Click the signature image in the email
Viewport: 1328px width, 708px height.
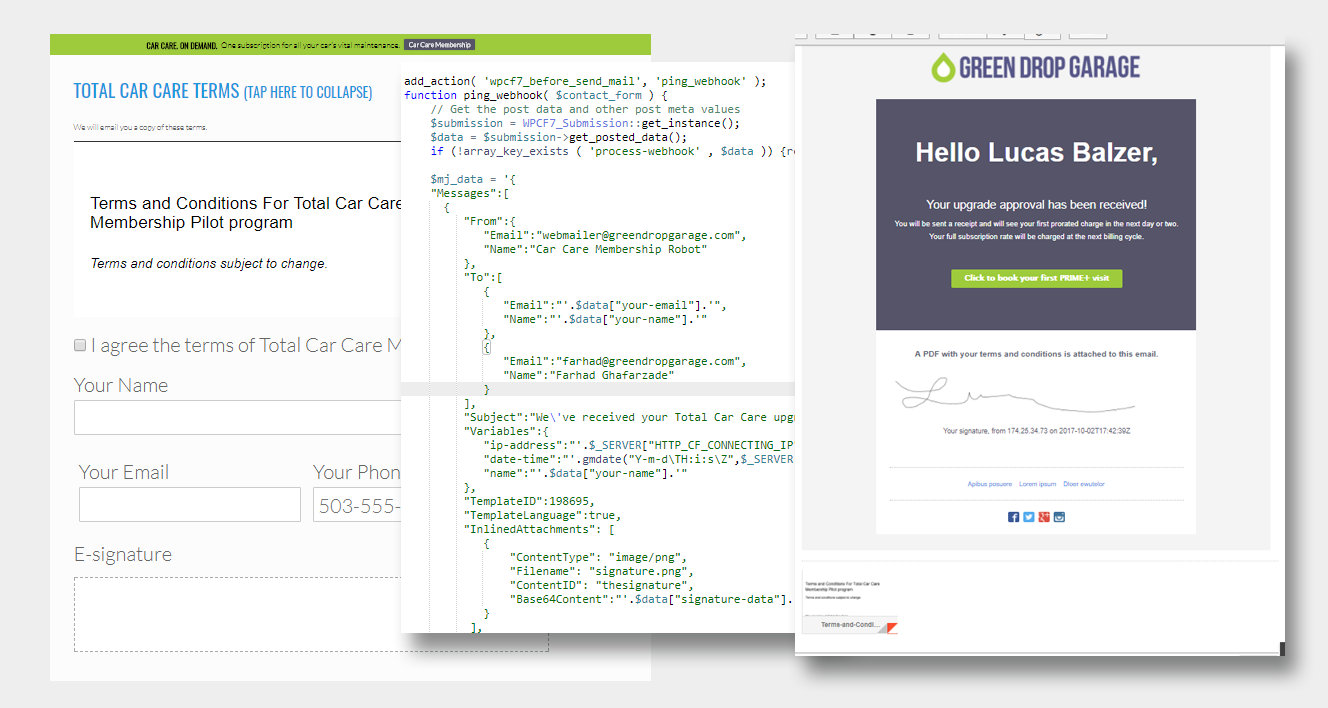pos(1015,394)
